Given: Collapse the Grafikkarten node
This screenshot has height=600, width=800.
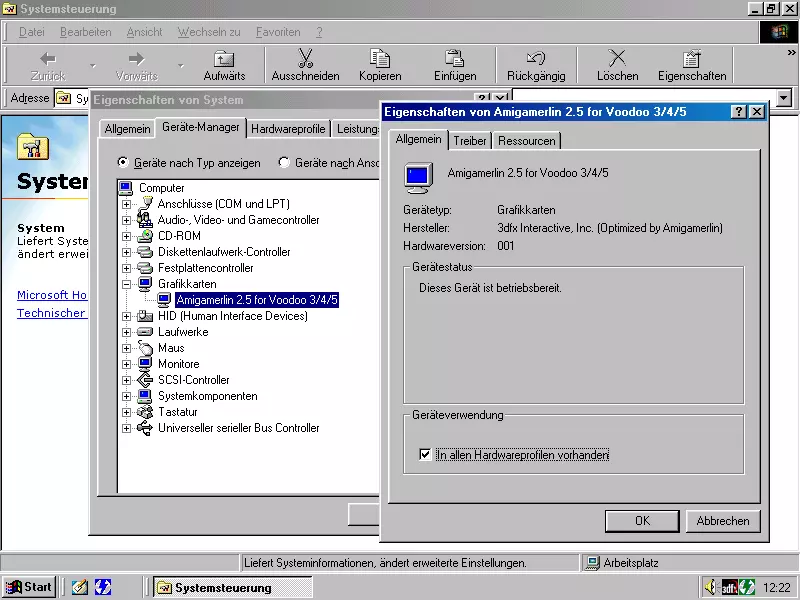Looking at the screenshot, I should [126, 284].
